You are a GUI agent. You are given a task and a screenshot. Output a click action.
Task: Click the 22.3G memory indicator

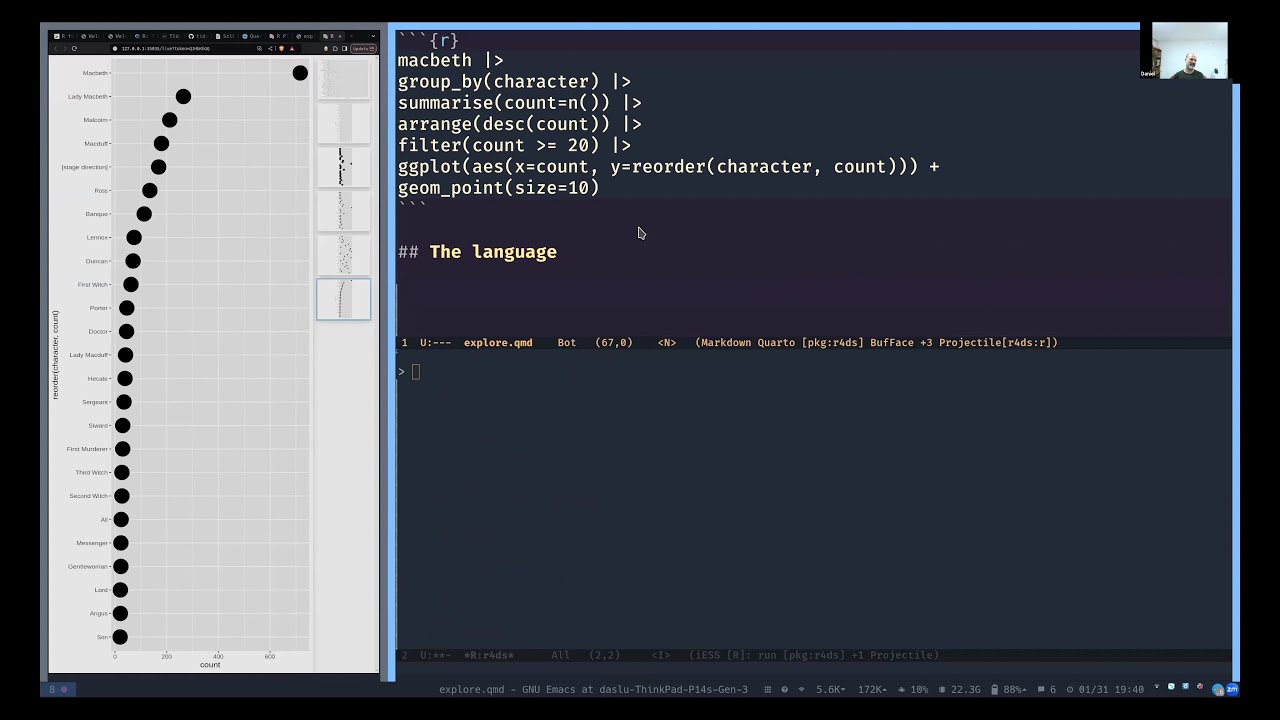[961, 689]
